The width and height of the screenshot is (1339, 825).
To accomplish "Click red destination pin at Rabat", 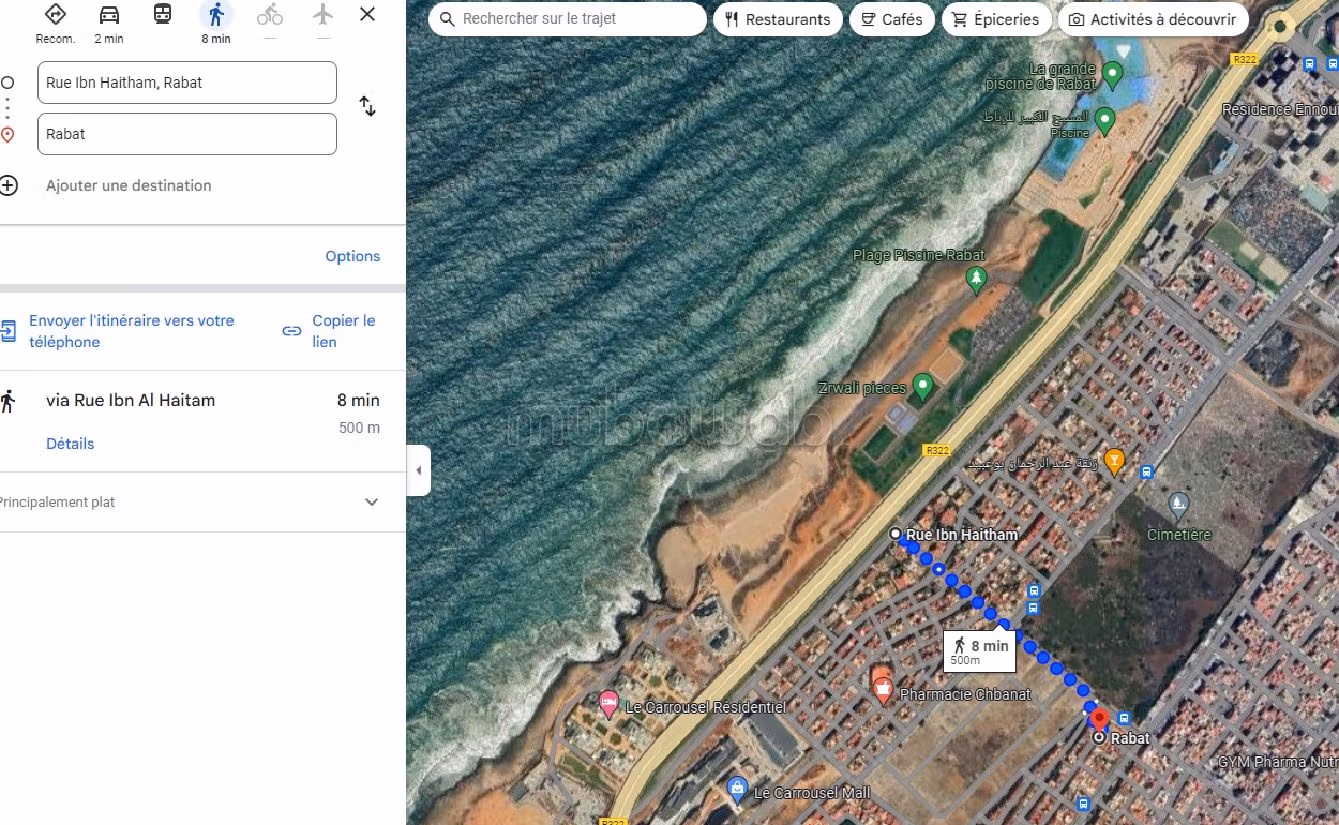I will click(x=1099, y=720).
